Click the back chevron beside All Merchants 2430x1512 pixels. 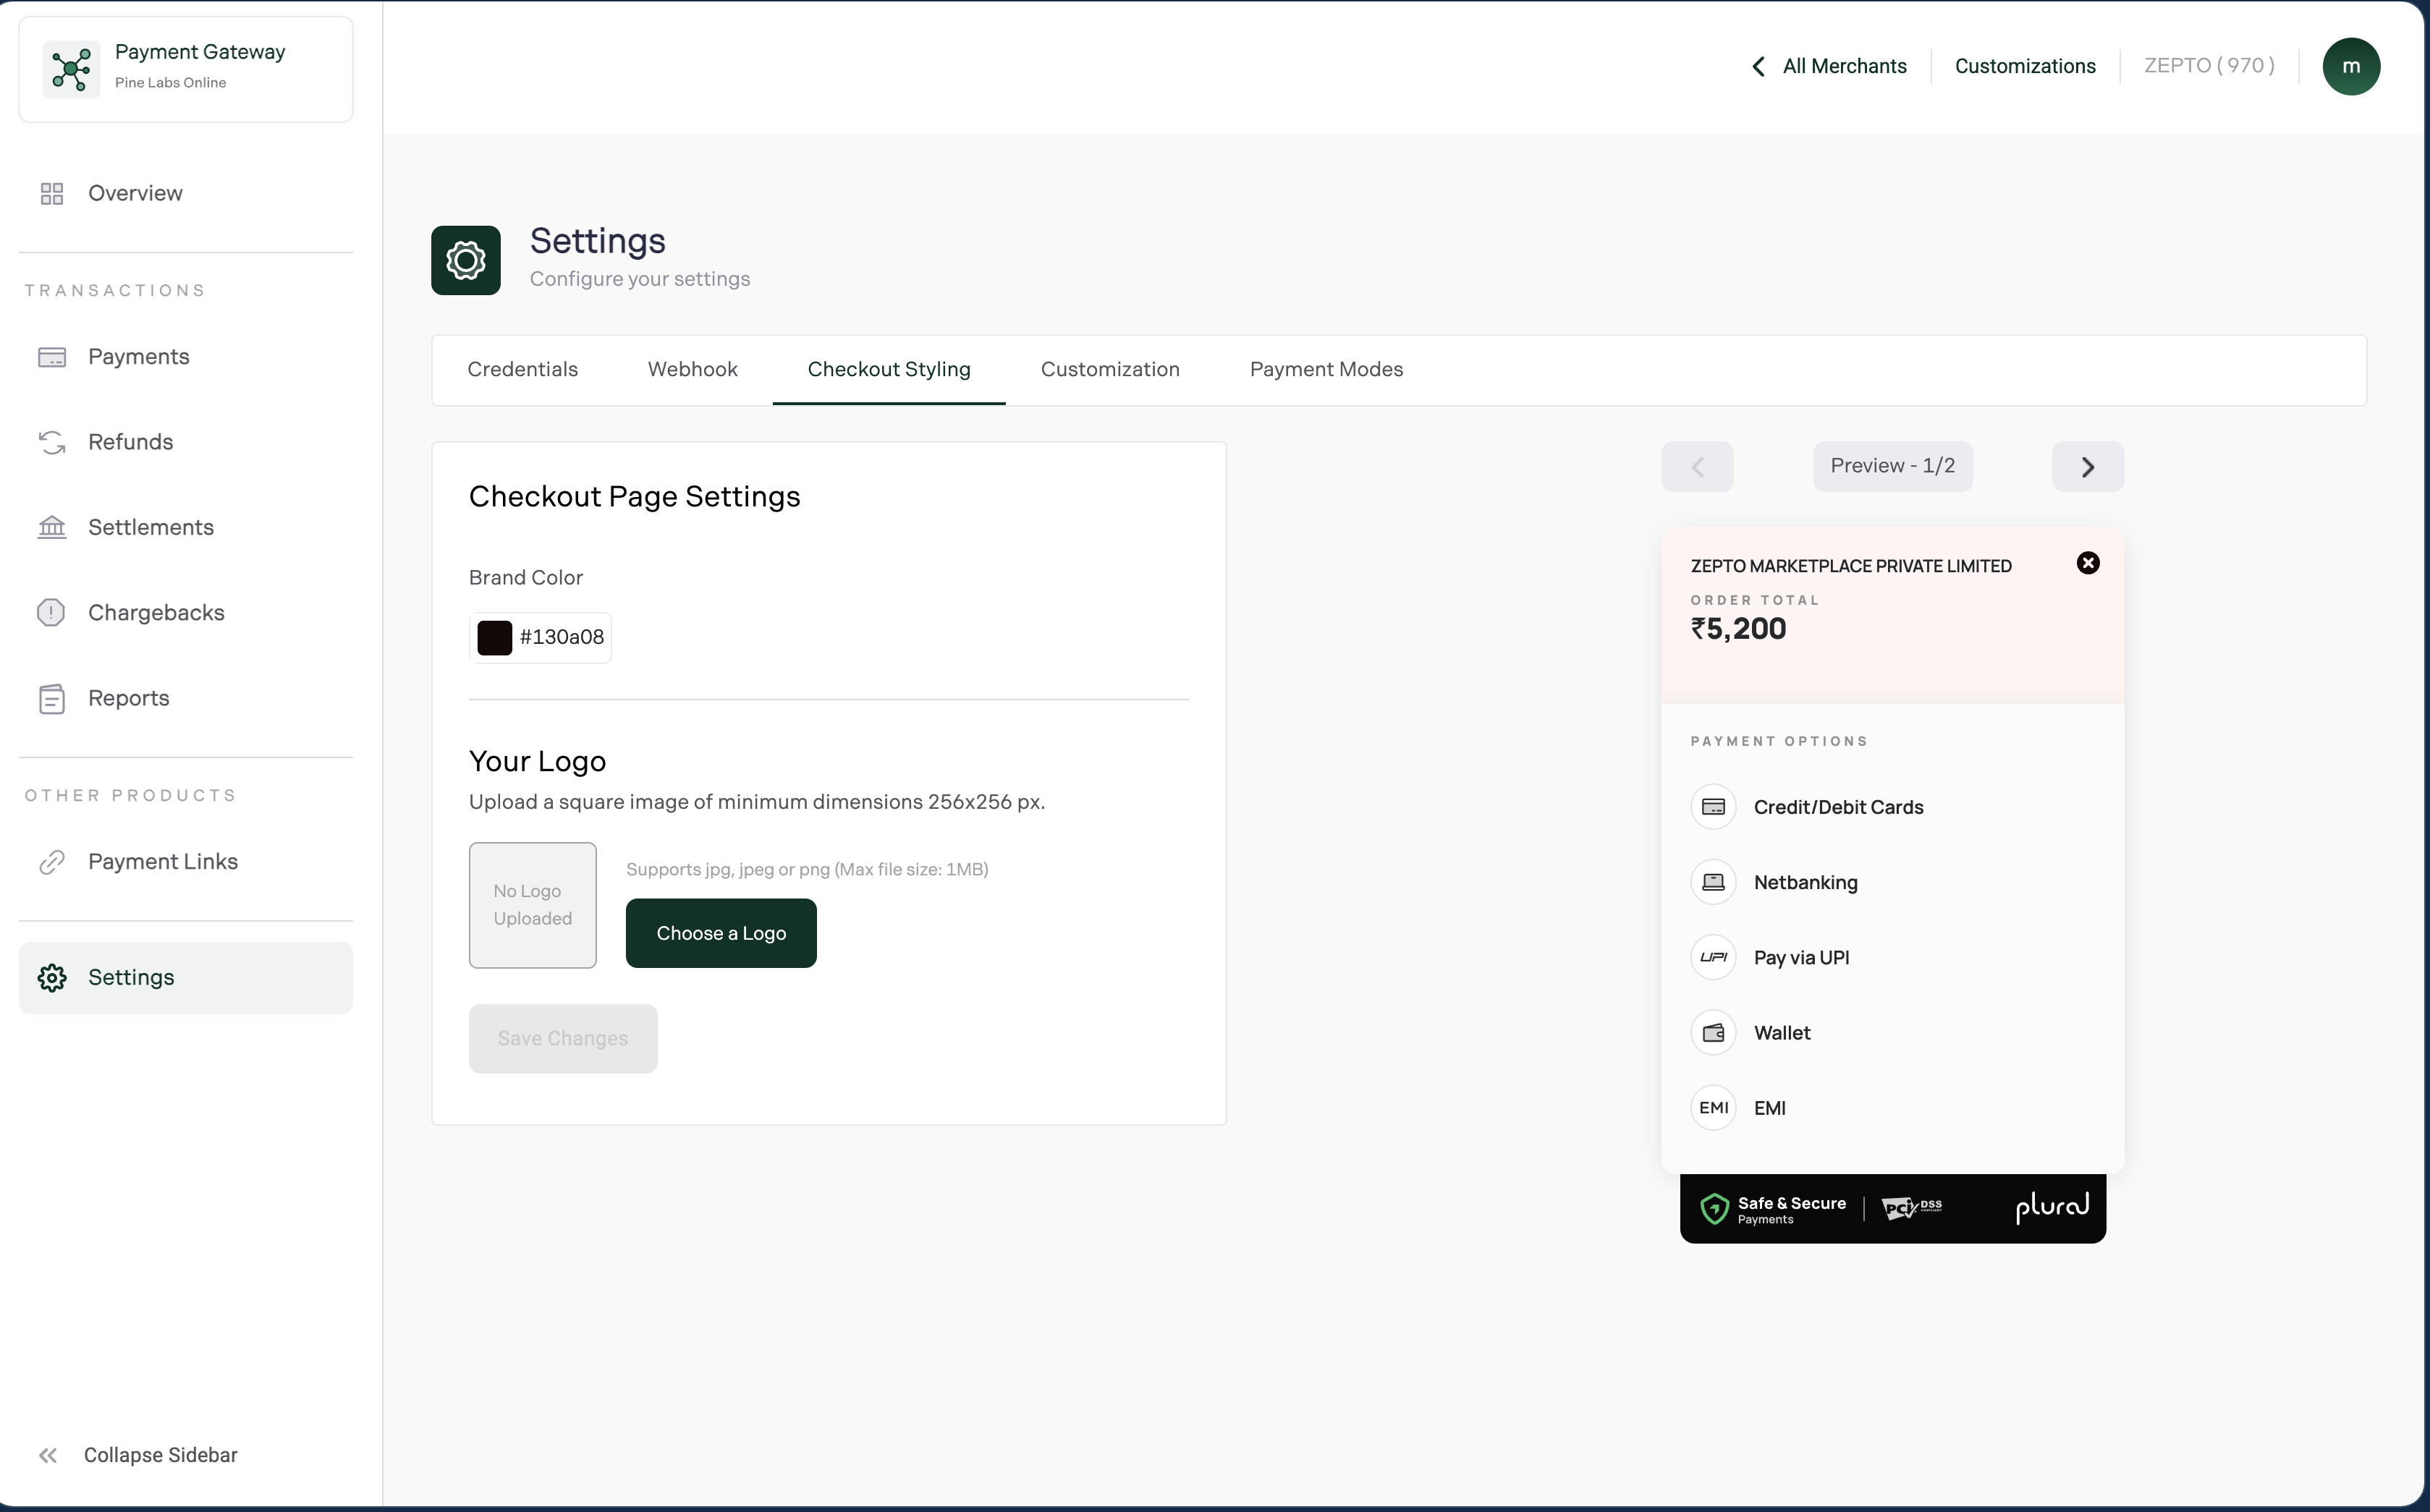point(1759,66)
